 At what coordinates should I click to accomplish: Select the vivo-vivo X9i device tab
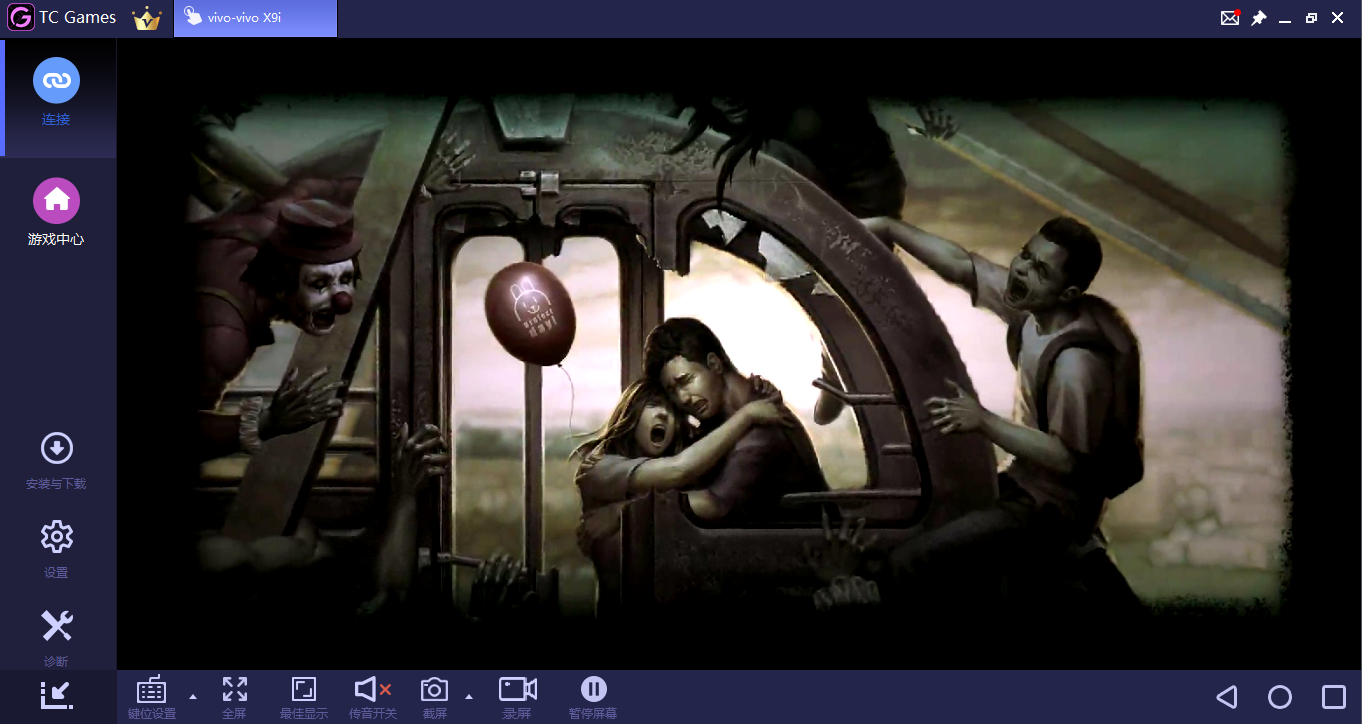point(256,18)
